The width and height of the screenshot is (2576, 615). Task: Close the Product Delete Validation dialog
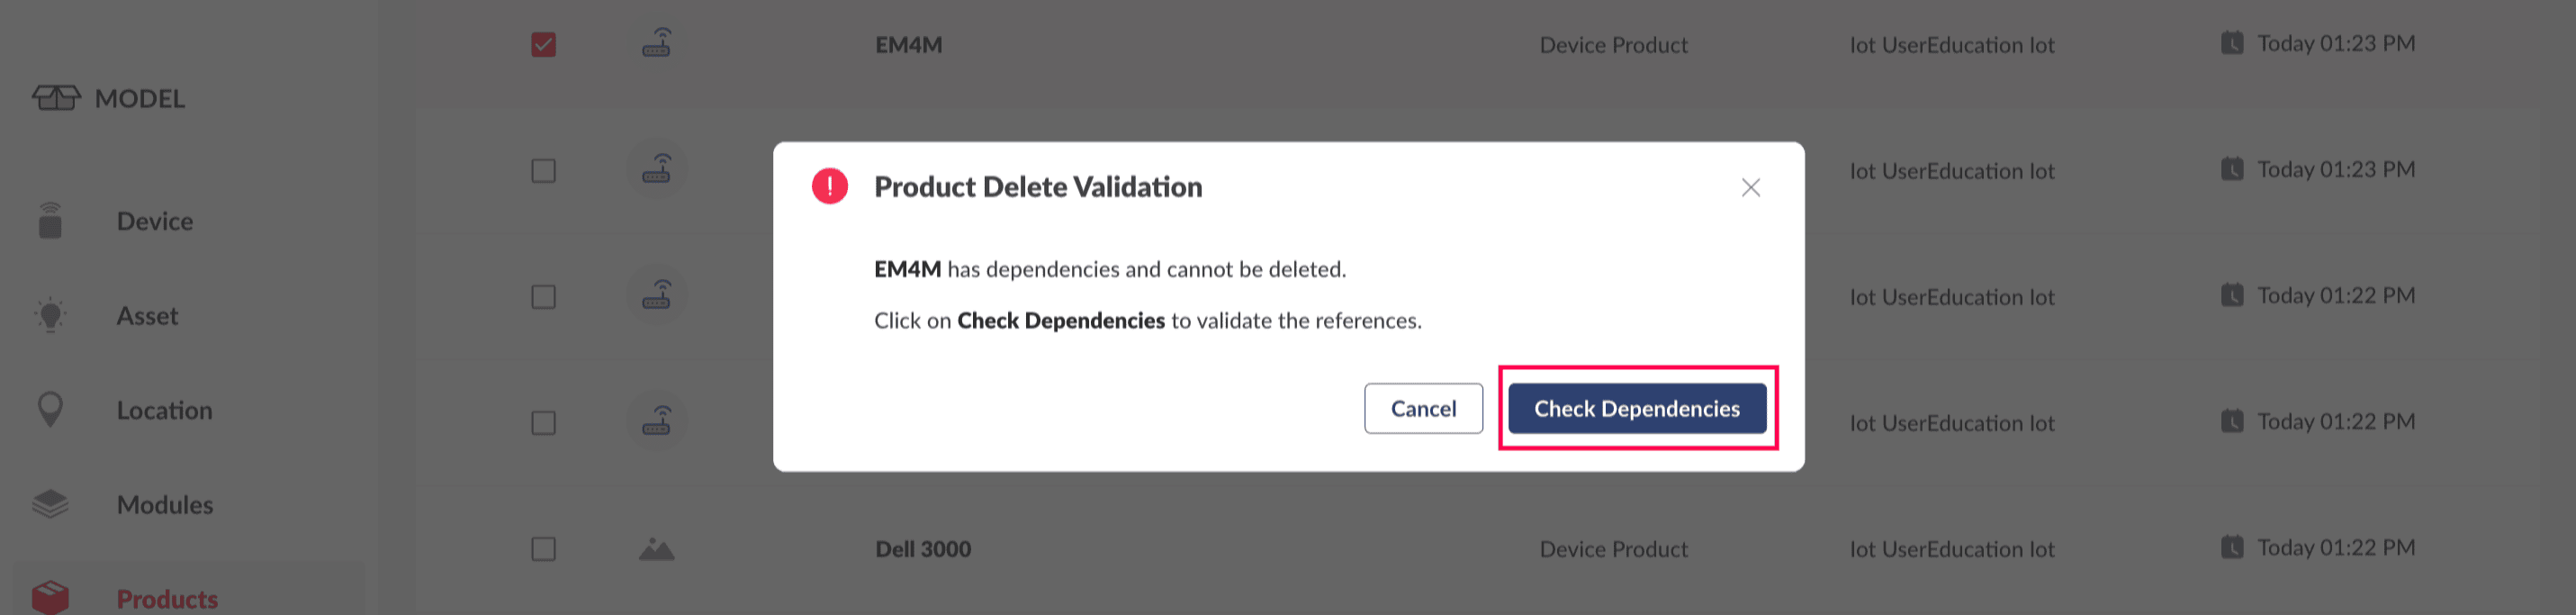[x=1749, y=188]
